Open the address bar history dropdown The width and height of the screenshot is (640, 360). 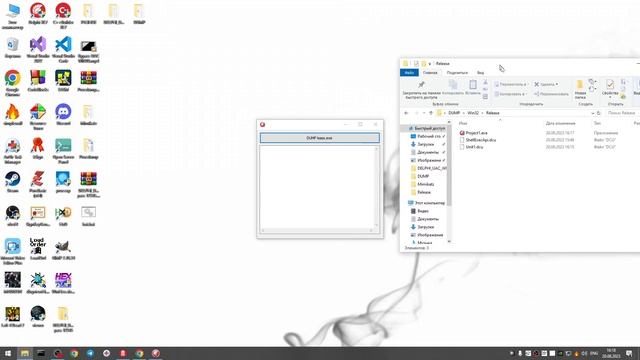[x=593, y=113]
